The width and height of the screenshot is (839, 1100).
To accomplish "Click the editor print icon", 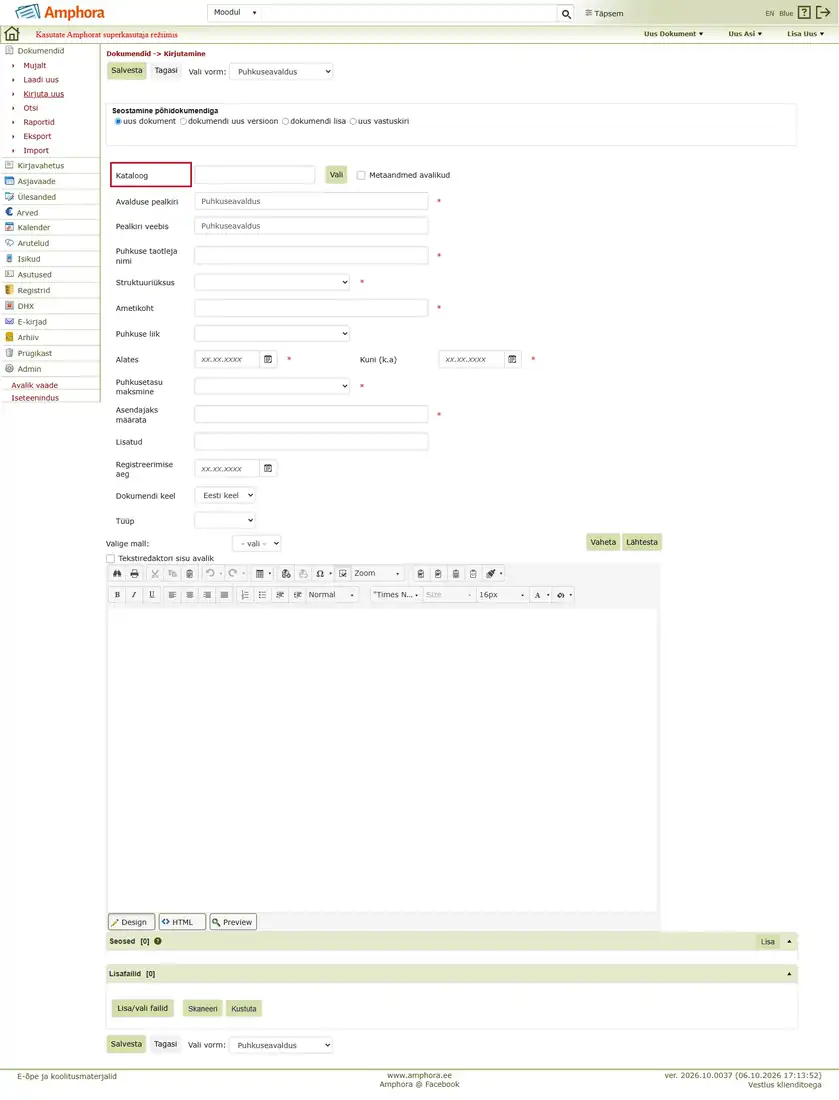I will click(135, 574).
